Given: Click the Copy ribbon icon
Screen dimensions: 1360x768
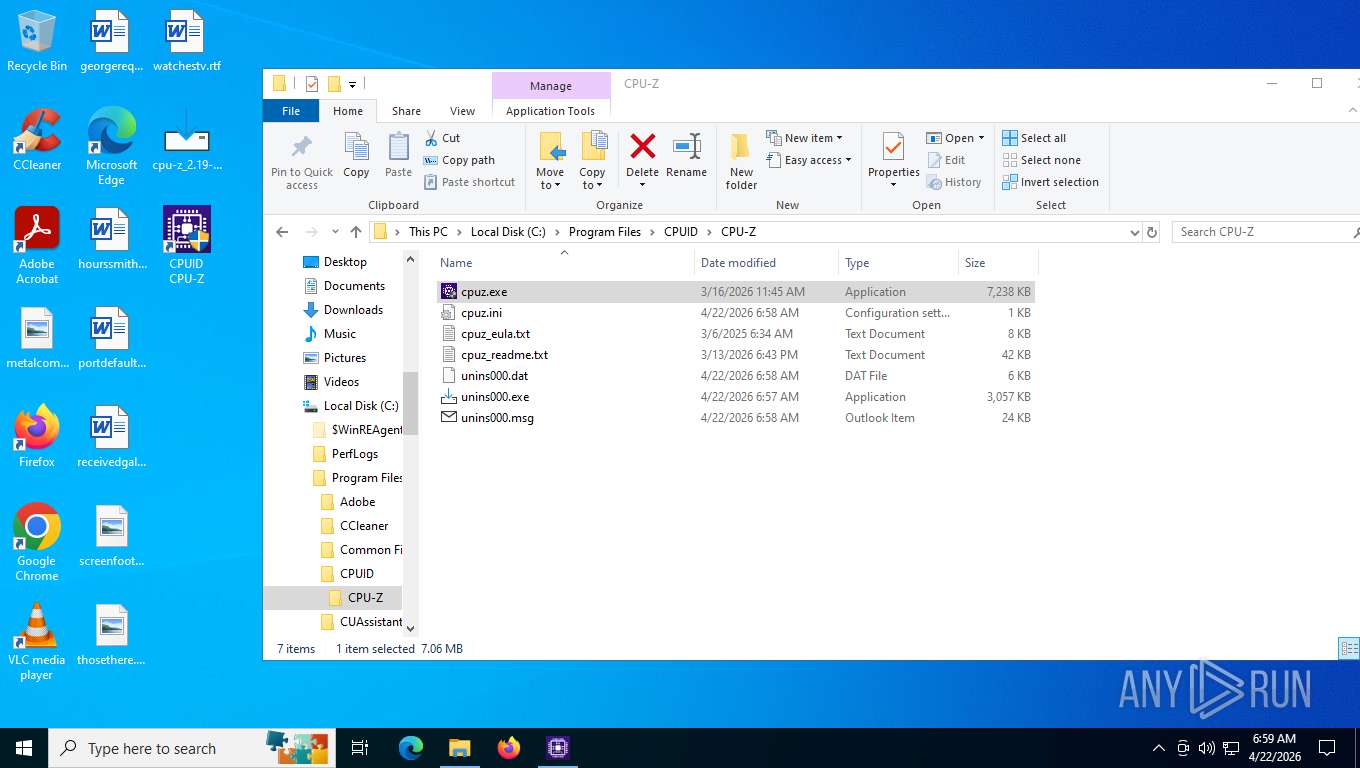Looking at the screenshot, I should 356,155.
